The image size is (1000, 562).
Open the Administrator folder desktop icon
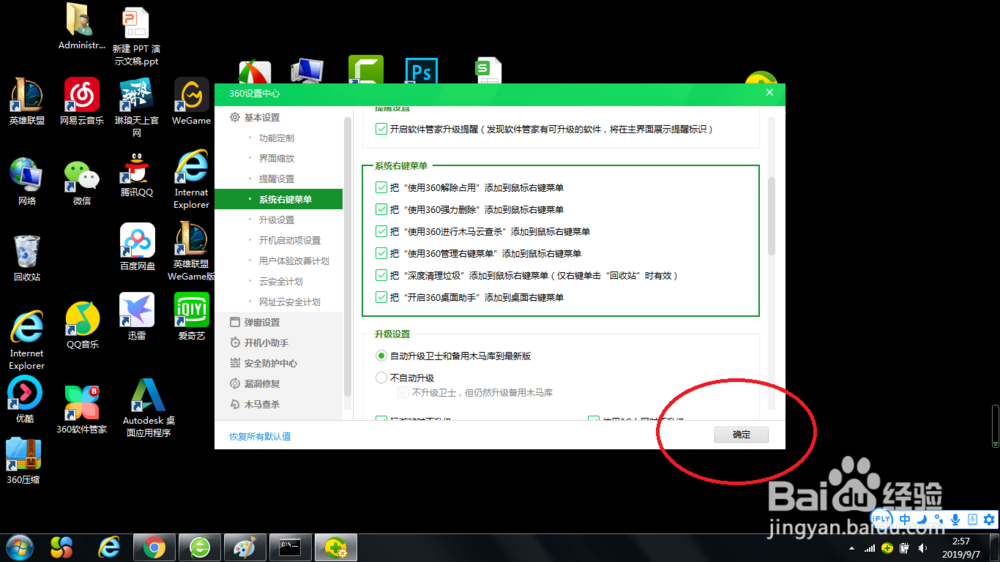click(x=81, y=27)
